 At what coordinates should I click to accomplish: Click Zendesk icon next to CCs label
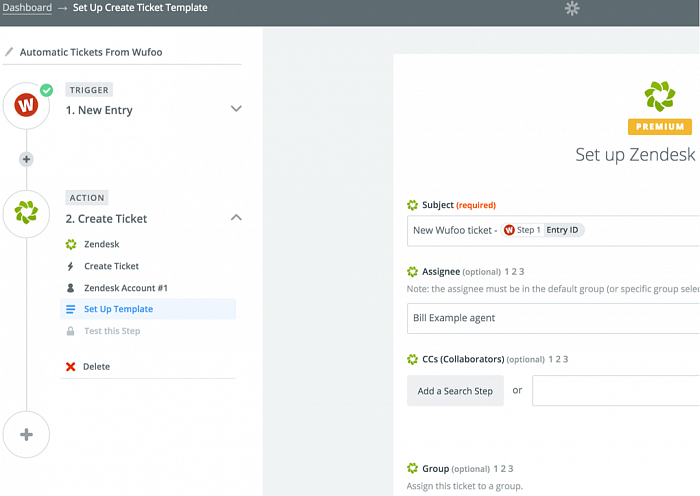tap(412, 359)
